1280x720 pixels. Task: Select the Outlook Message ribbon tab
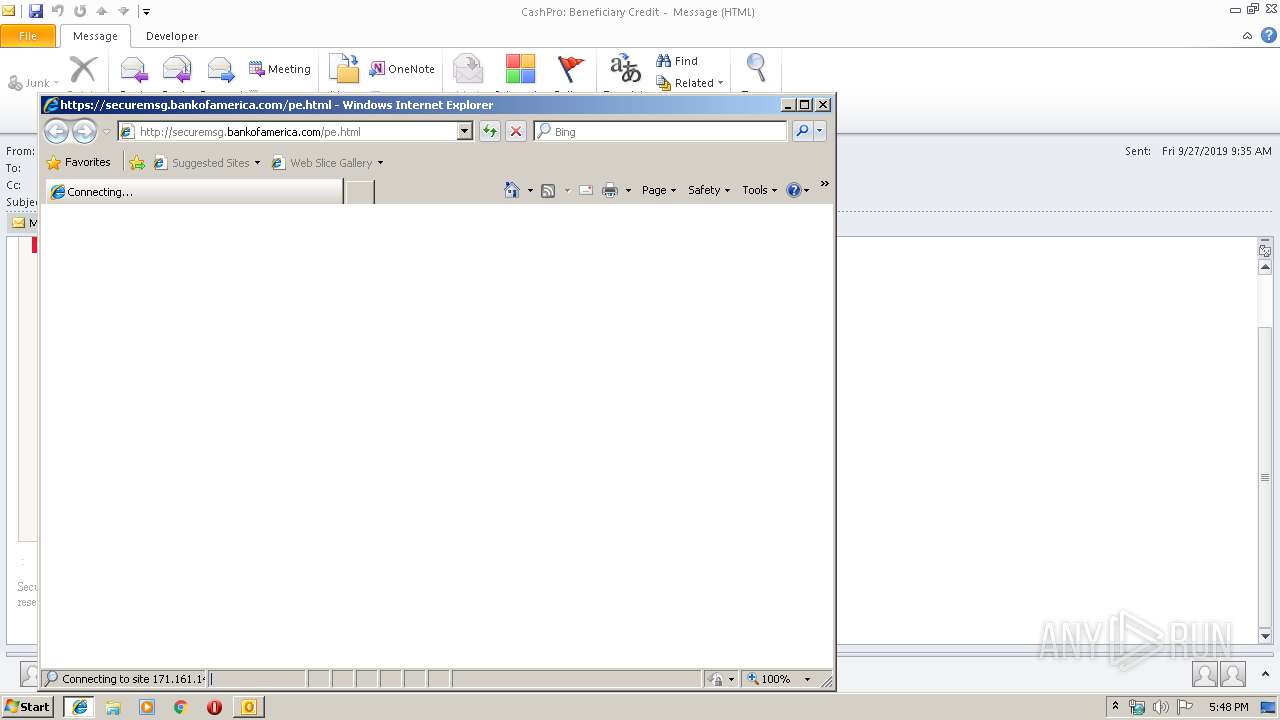[x=95, y=36]
